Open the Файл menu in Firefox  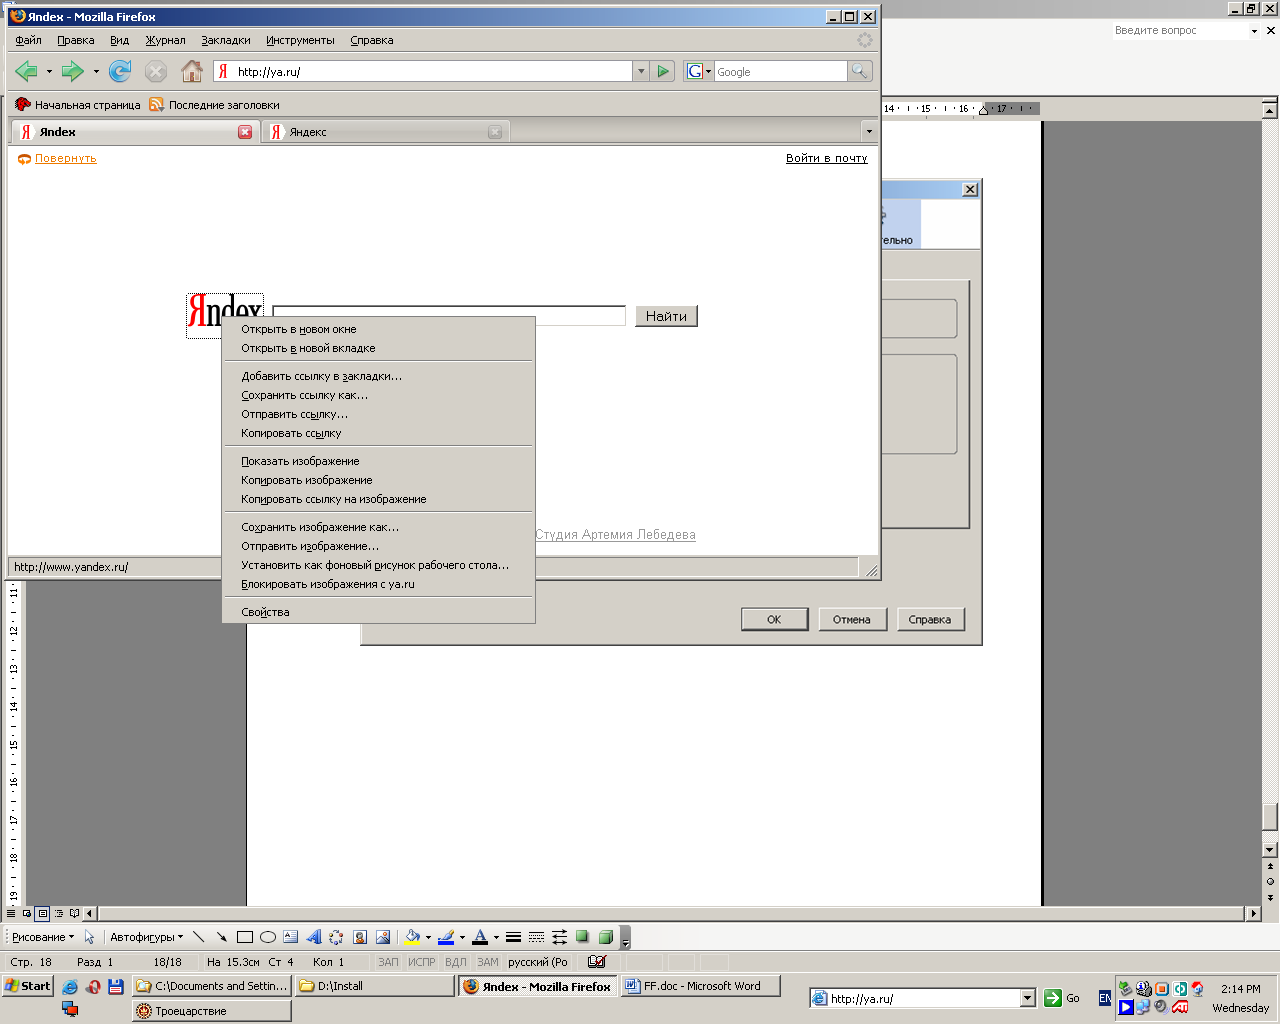(x=29, y=40)
